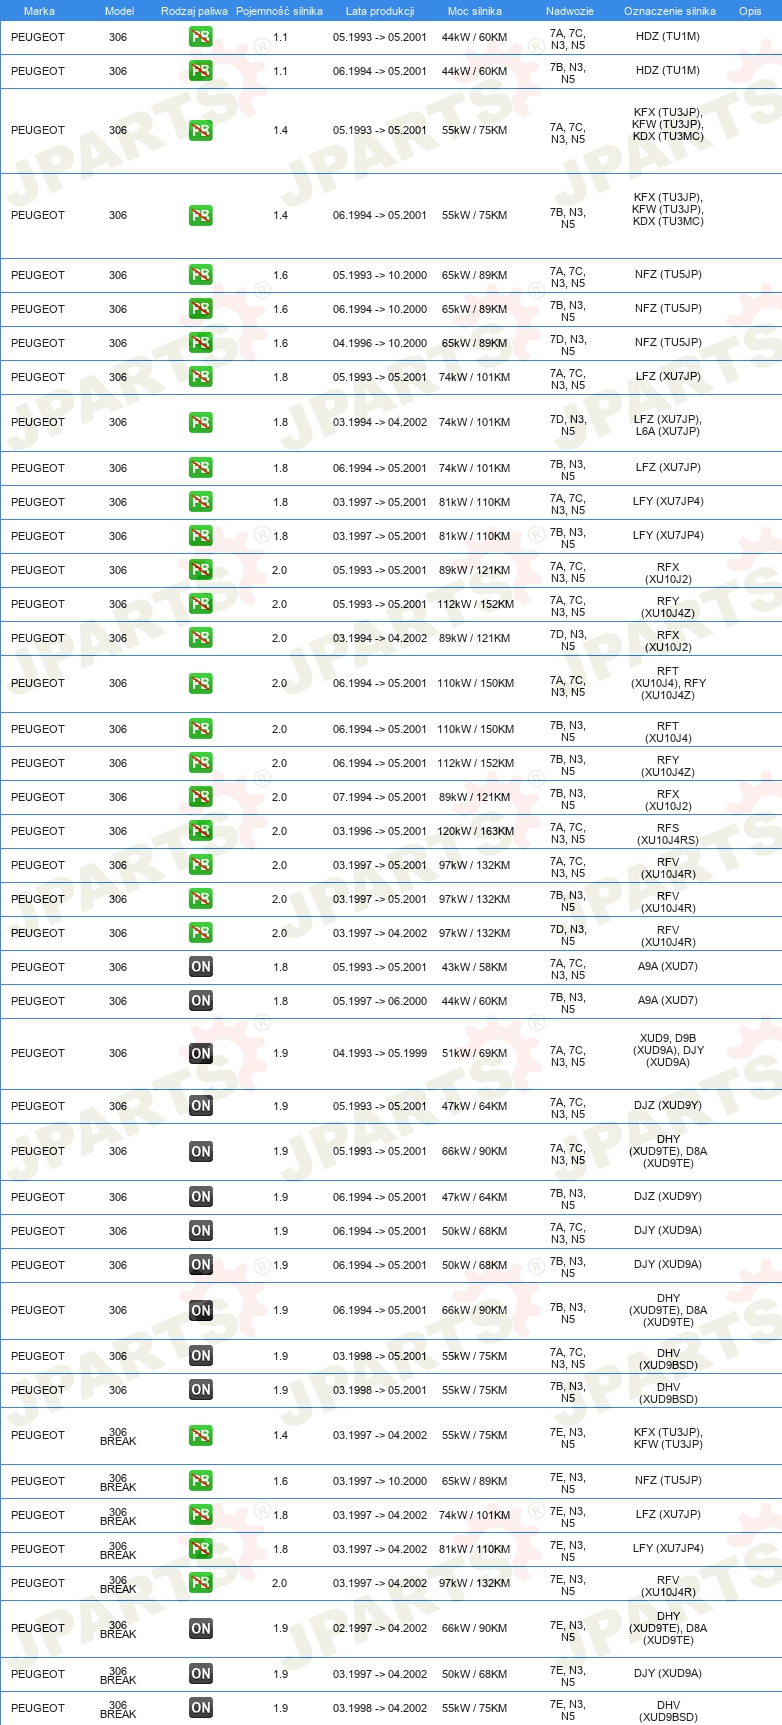
Task: Click the PB icon in the 1.6 hatchback row starting 05.1993
Action: pos(201,275)
